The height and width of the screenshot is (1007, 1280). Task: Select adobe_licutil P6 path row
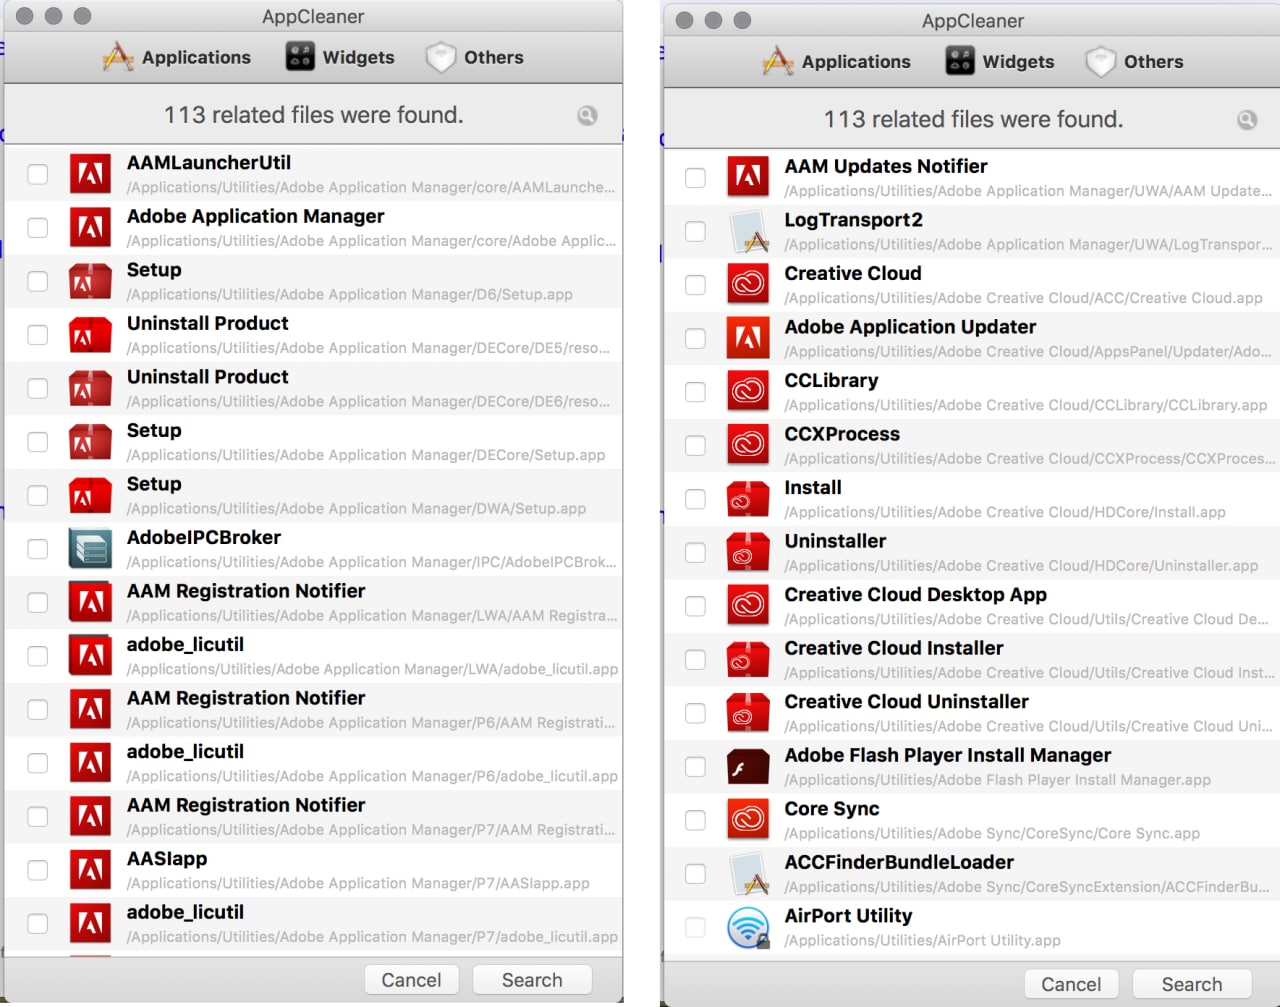pos(313,763)
